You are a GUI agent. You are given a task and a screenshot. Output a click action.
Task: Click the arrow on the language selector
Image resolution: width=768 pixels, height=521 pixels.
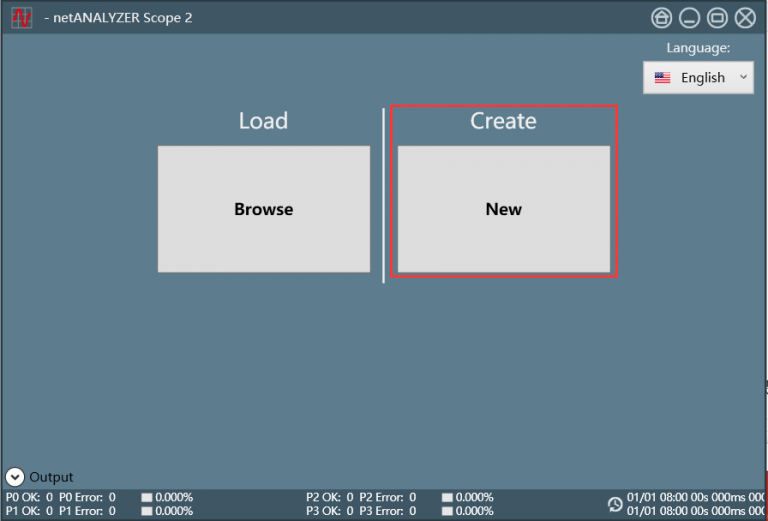(x=742, y=78)
